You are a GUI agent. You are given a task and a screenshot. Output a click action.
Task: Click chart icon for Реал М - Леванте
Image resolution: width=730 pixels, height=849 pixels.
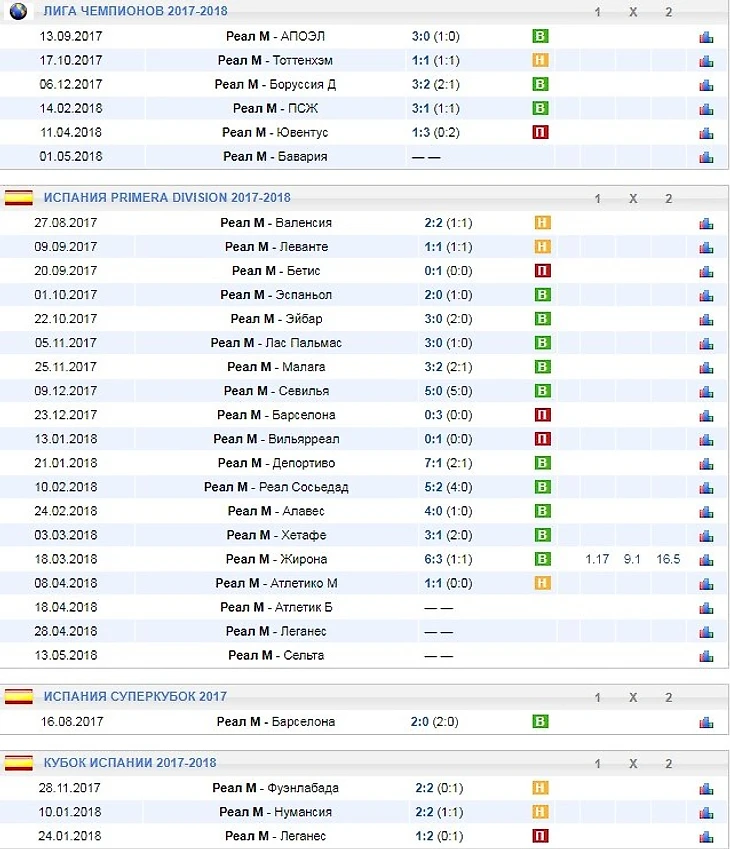tap(706, 247)
